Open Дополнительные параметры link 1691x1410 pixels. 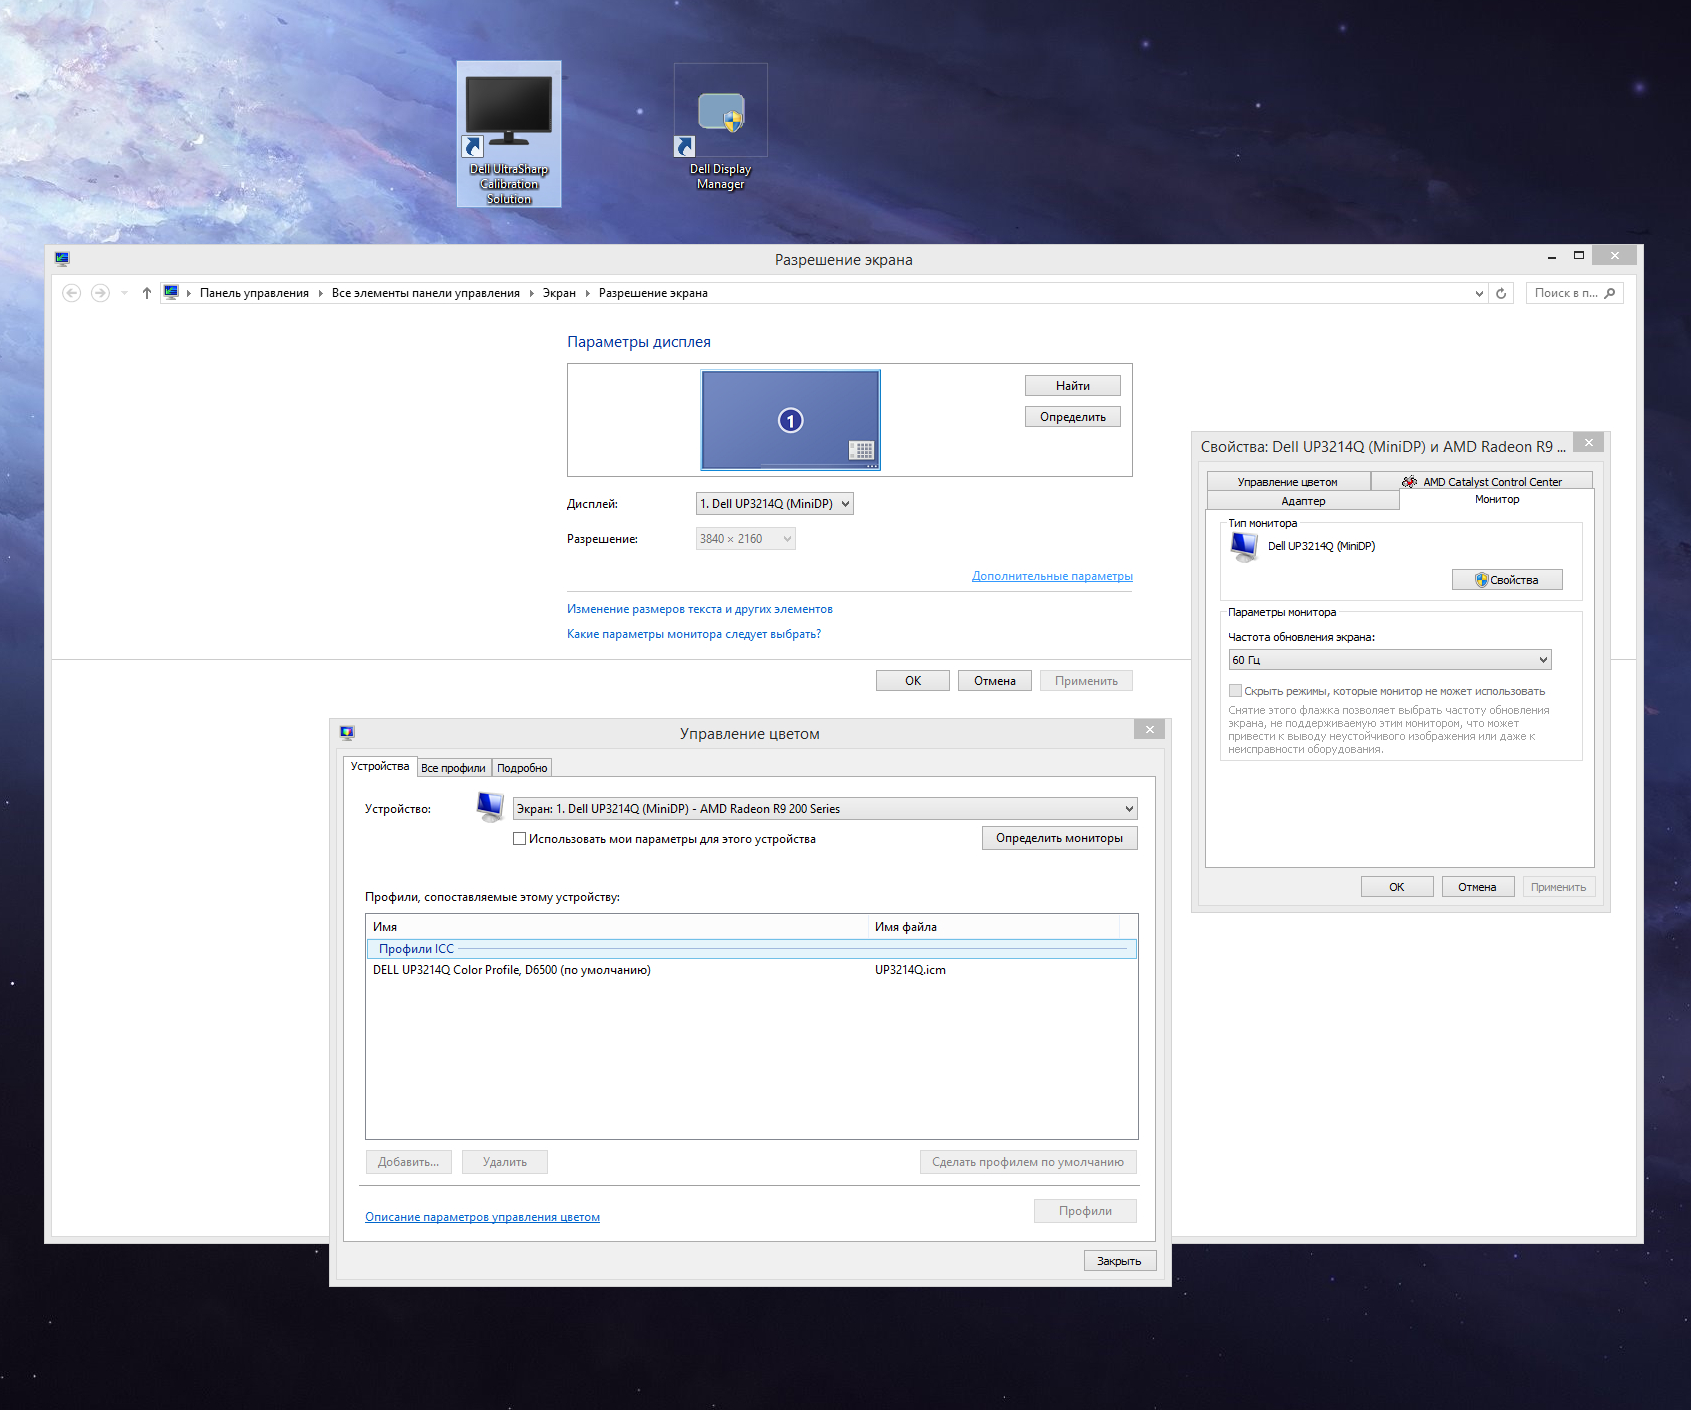coord(1052,576)
